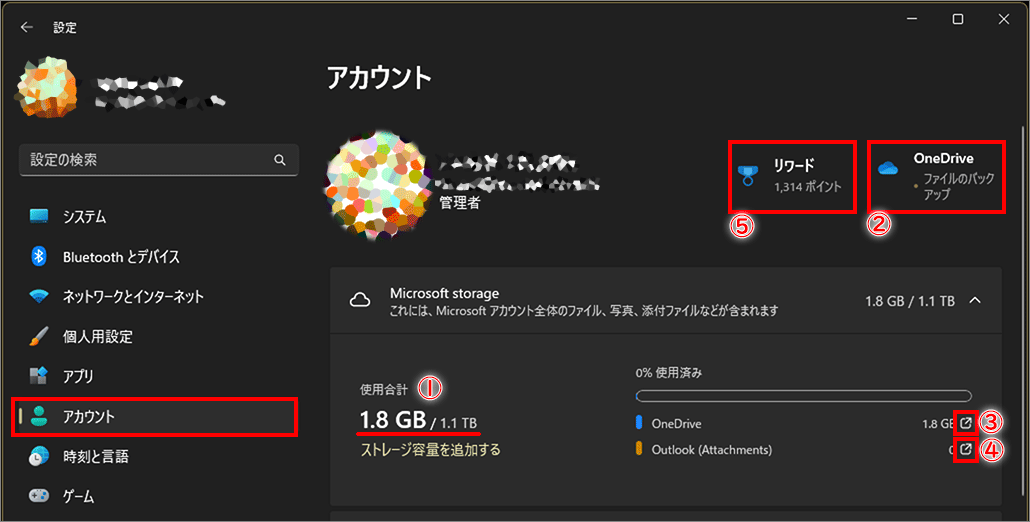Click the game controller icon in sidebar

39,496
